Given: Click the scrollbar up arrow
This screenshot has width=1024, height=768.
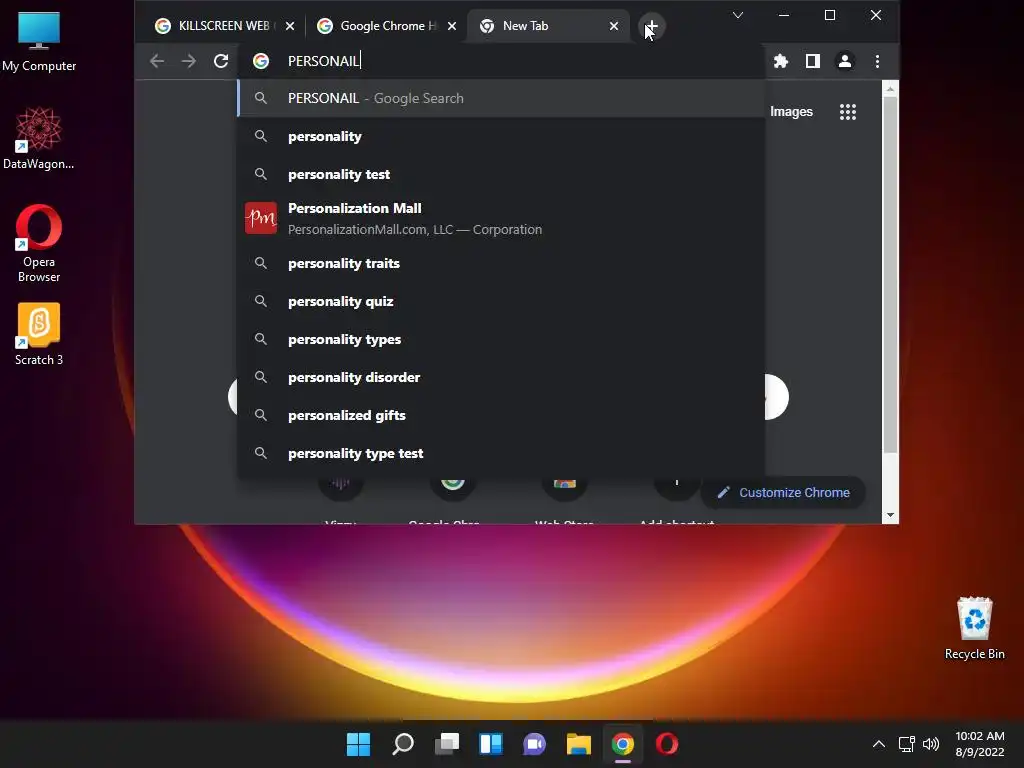Looking at the screenshot, I should pos(889,88).
